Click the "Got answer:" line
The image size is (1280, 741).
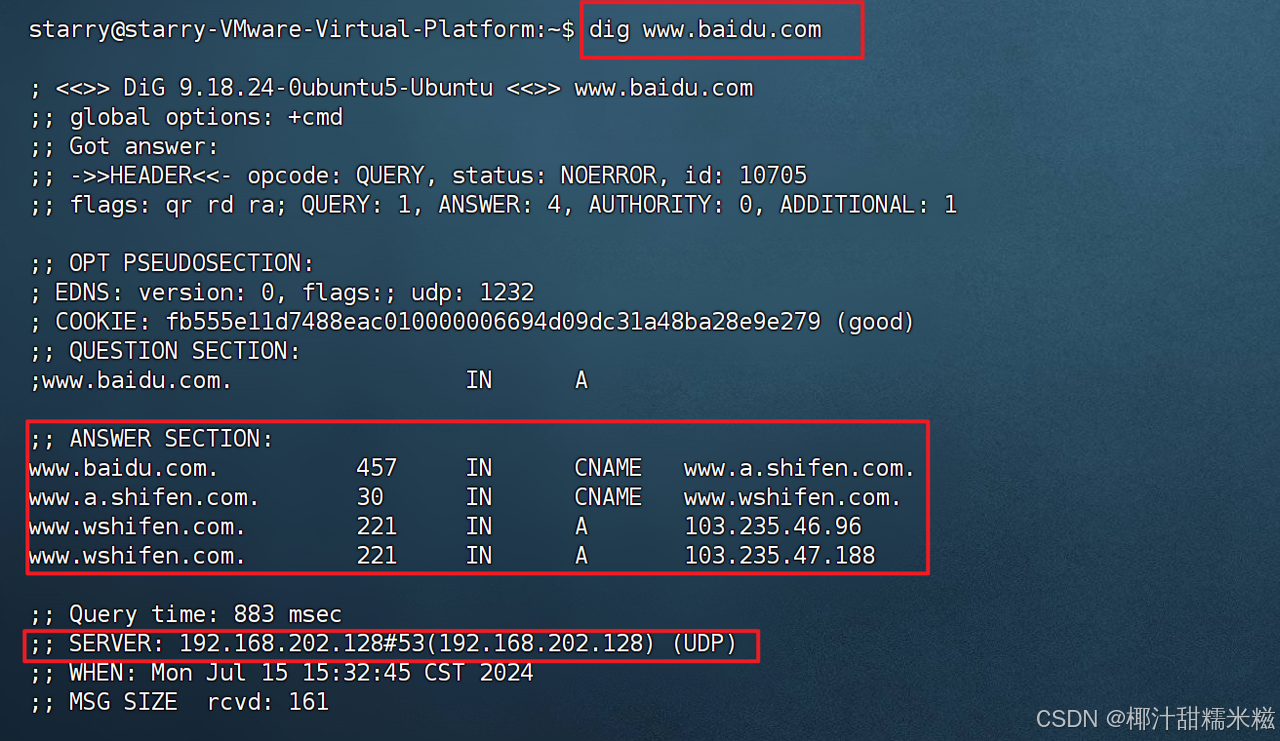124,147
